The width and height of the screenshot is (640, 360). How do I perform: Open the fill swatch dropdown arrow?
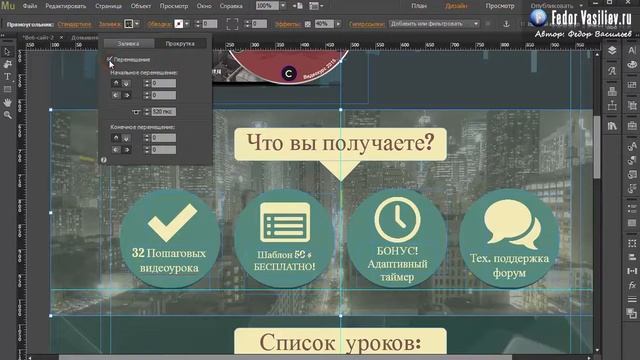(137, 24)
